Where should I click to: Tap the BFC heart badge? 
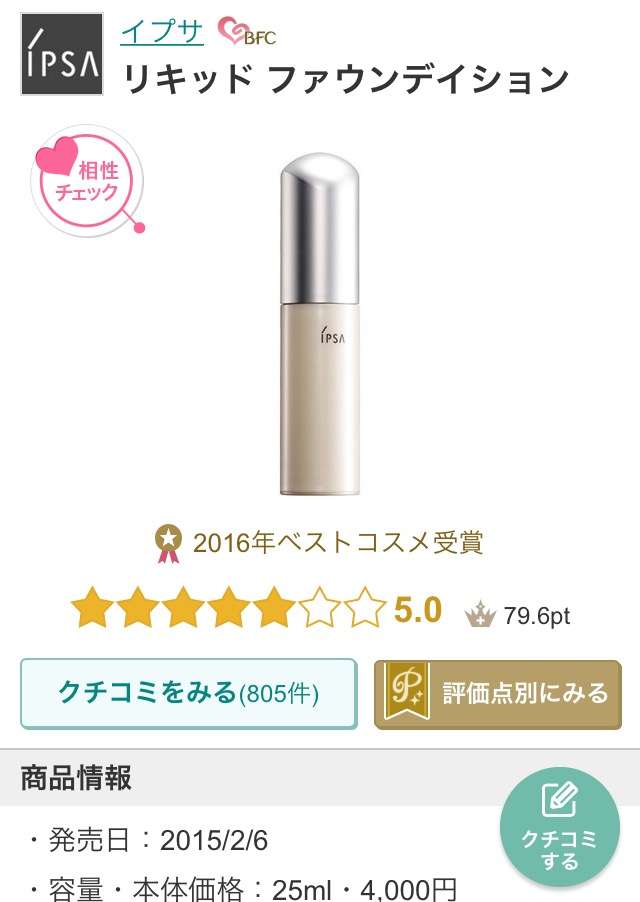tap(247, 32)
